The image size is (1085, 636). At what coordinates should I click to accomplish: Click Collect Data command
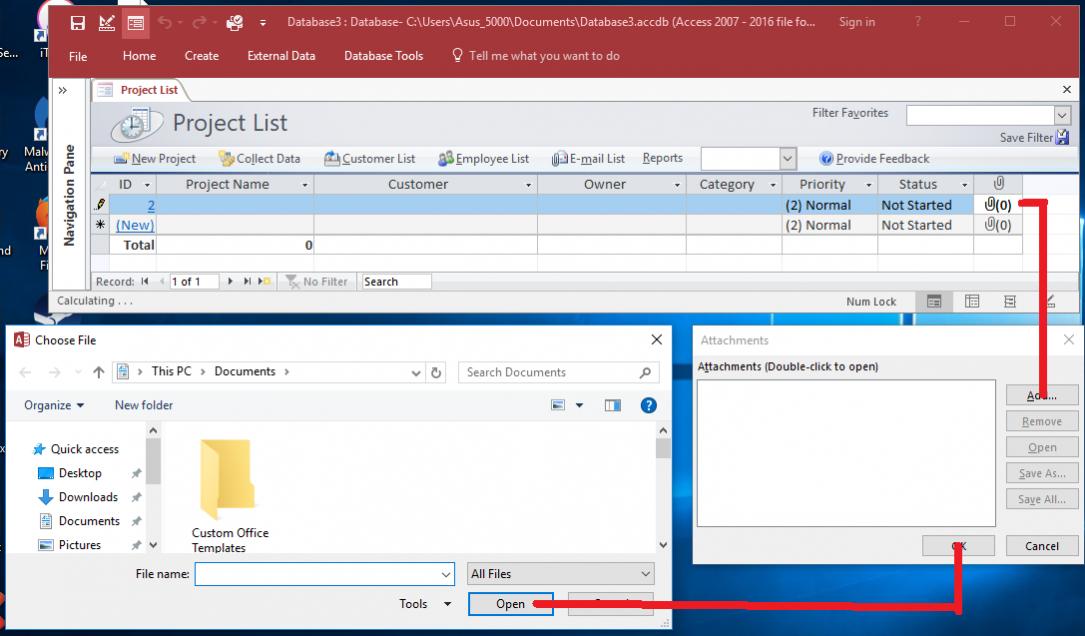[259, 158]
